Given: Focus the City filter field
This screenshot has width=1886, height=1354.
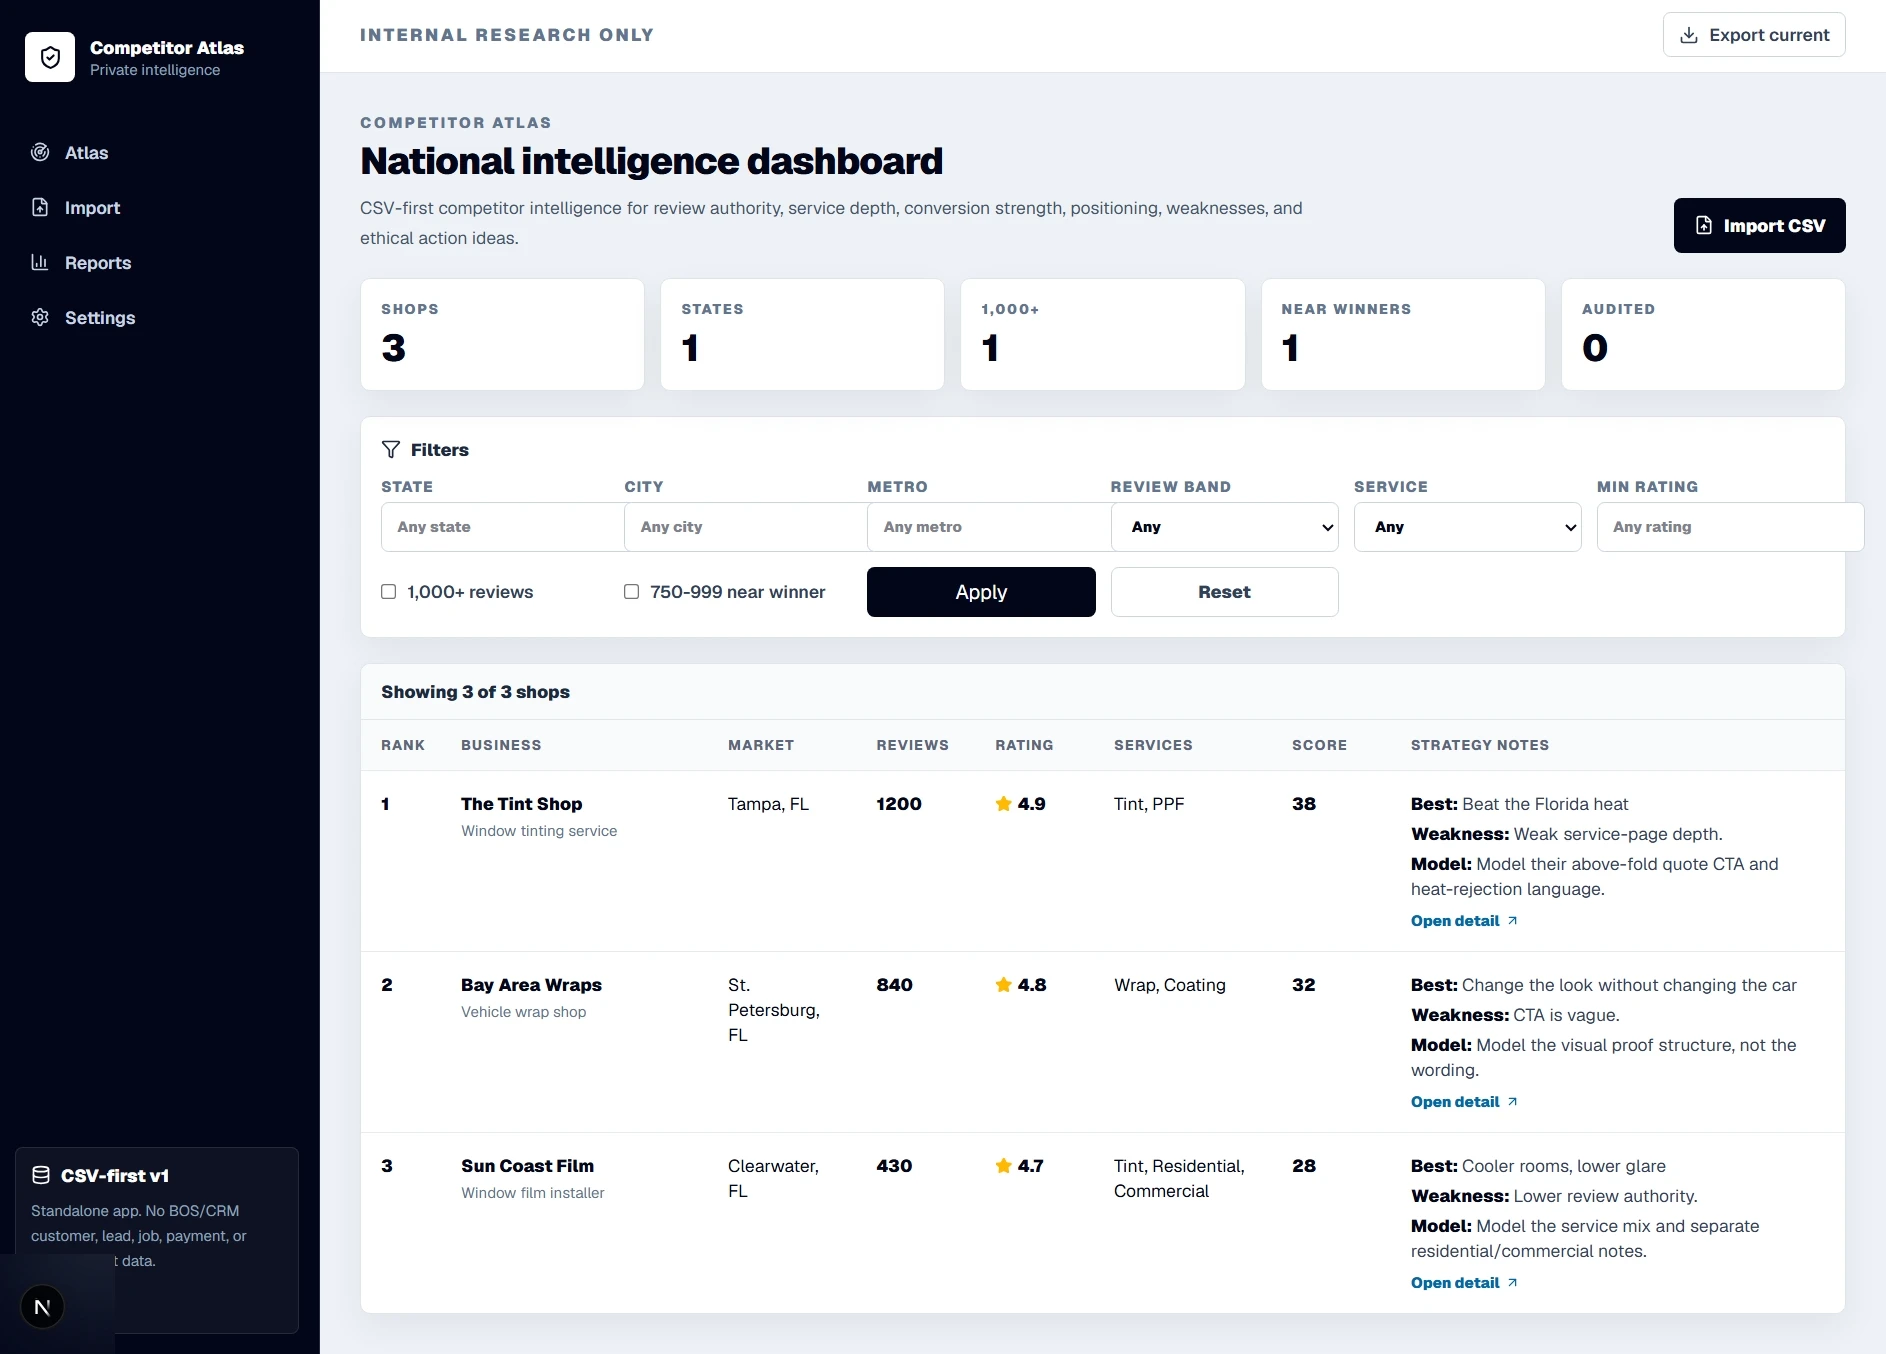Looking at the screenshot, I should pyautogui.click(x=746, y=527).
